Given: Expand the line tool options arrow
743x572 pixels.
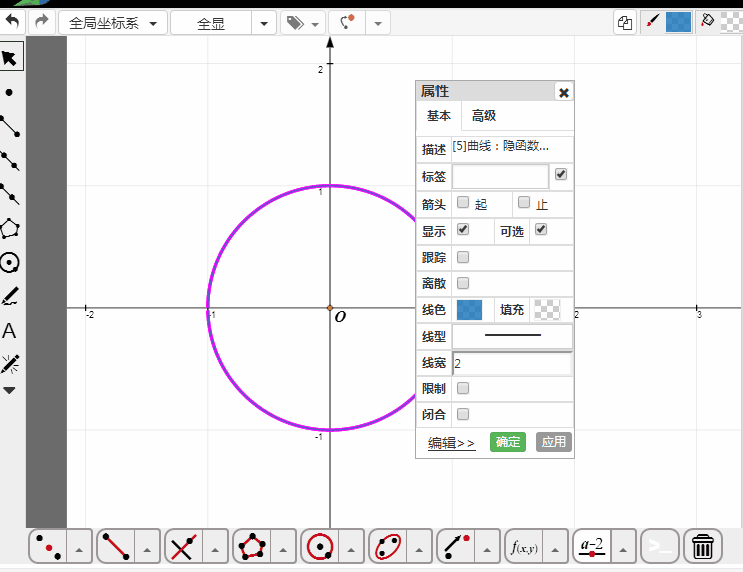Looking at the screenshot, I should (x=147, y=550).
